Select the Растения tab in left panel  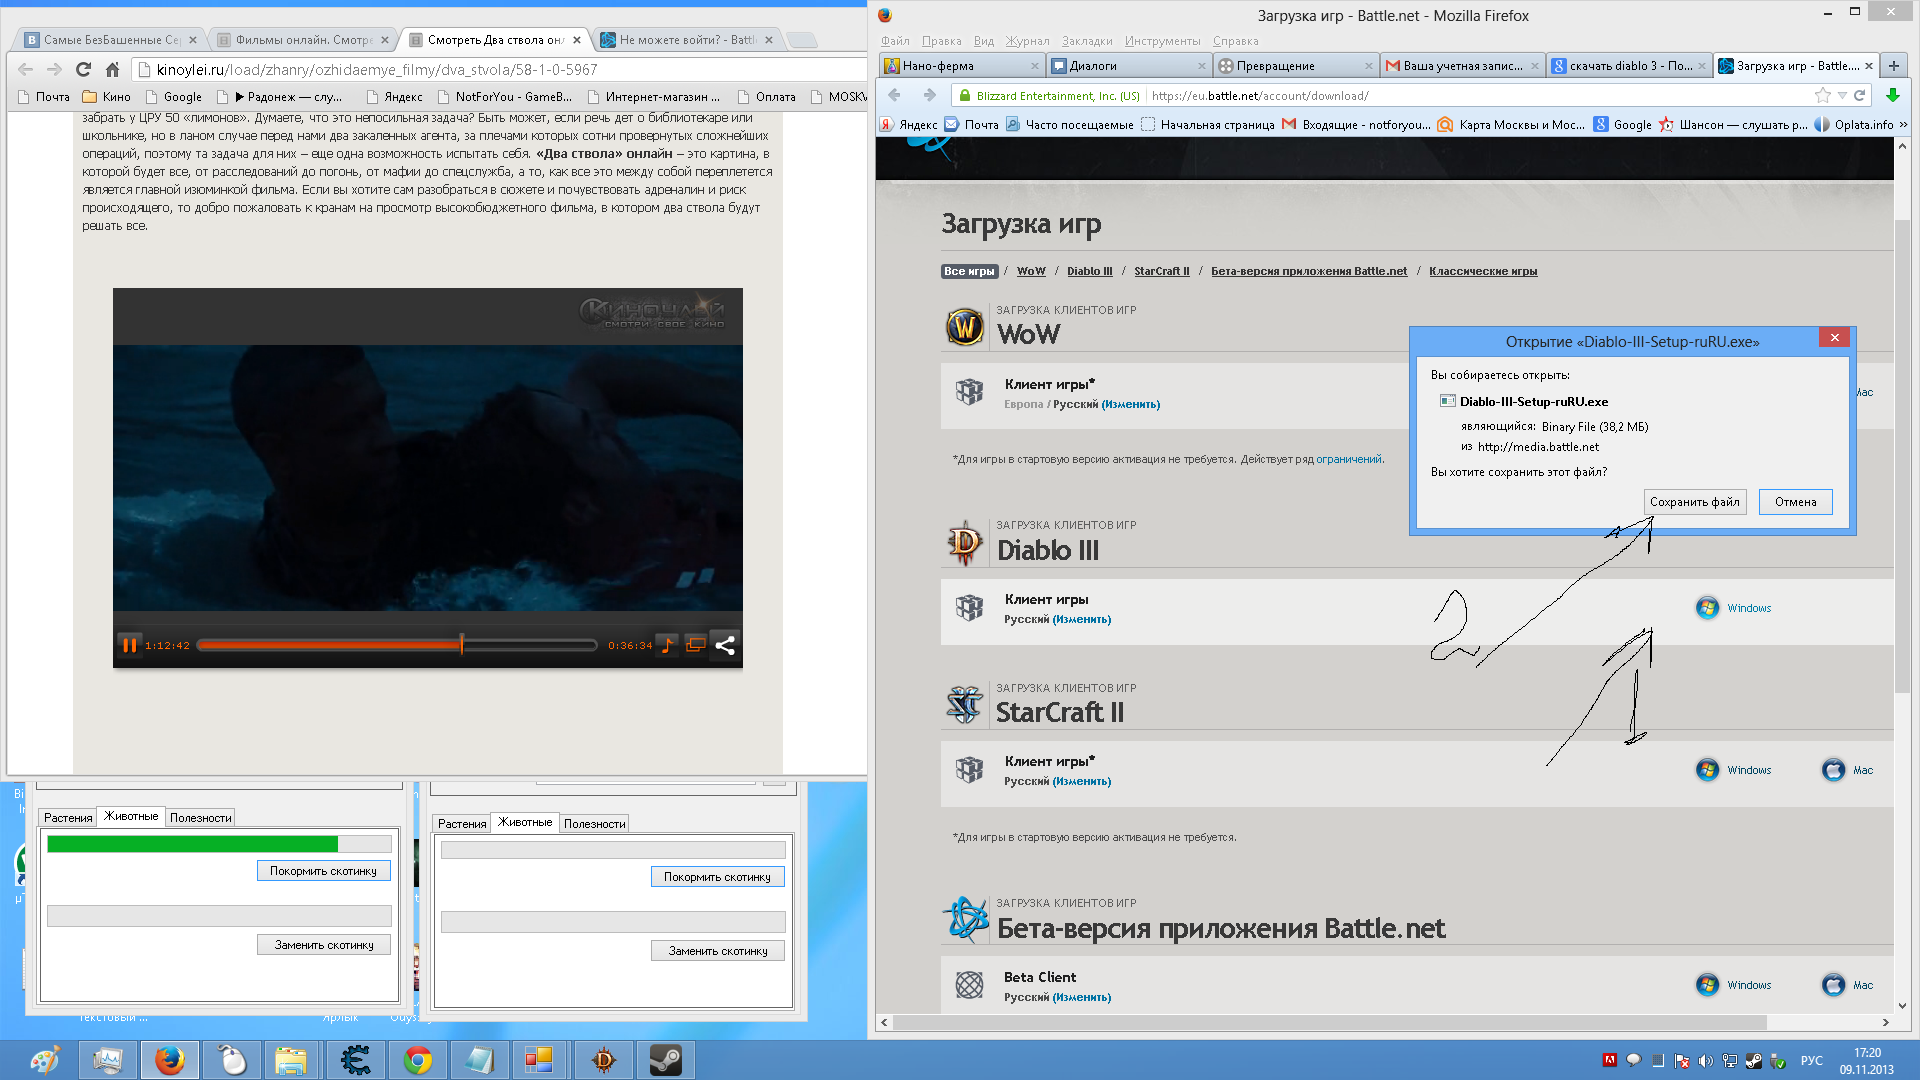(x=68, y=818)
